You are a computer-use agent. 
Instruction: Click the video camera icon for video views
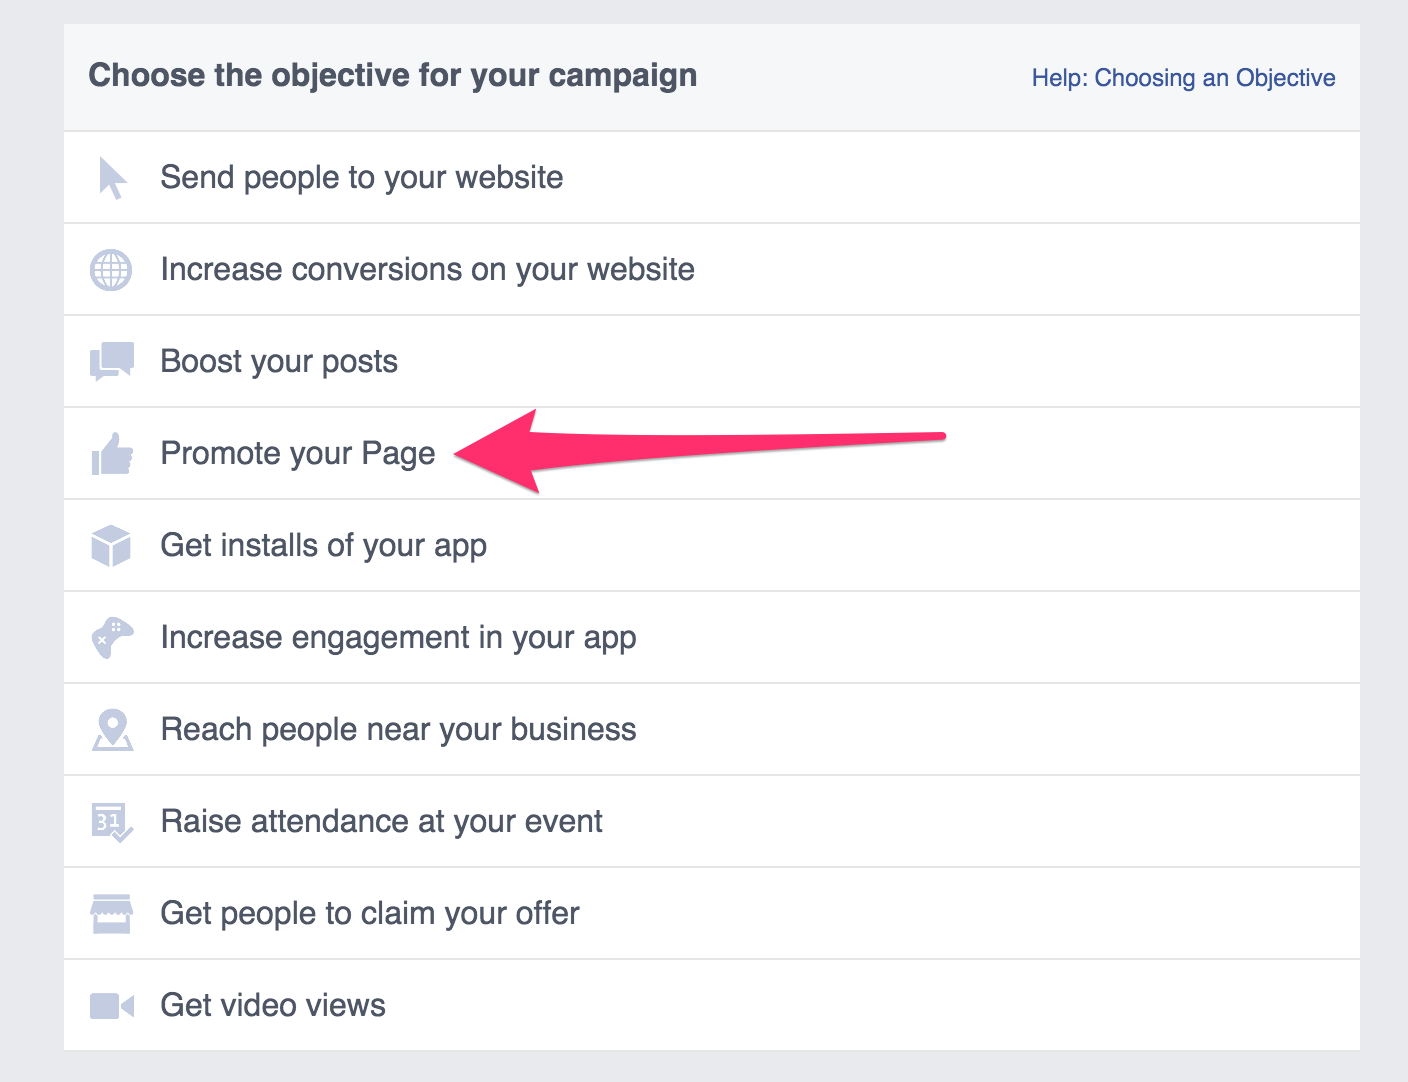tap(112, 1006)
